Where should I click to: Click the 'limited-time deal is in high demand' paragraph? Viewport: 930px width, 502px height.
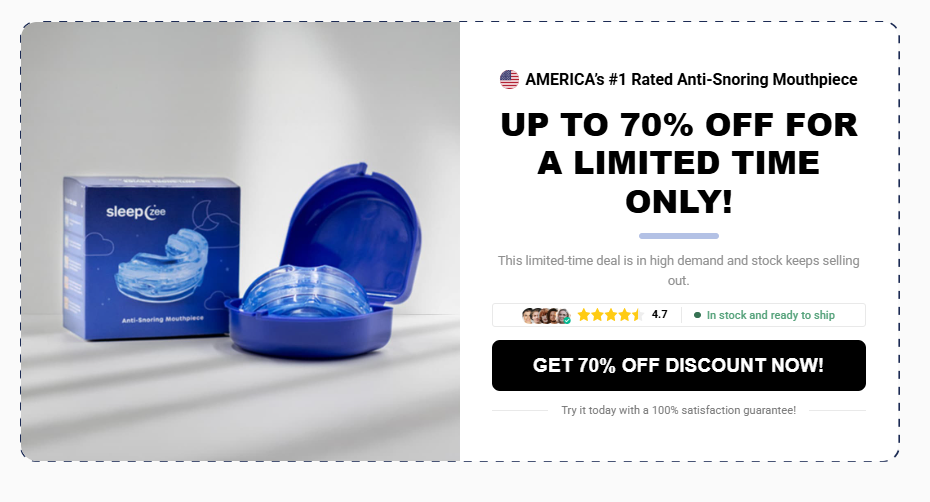pos(679,270)
